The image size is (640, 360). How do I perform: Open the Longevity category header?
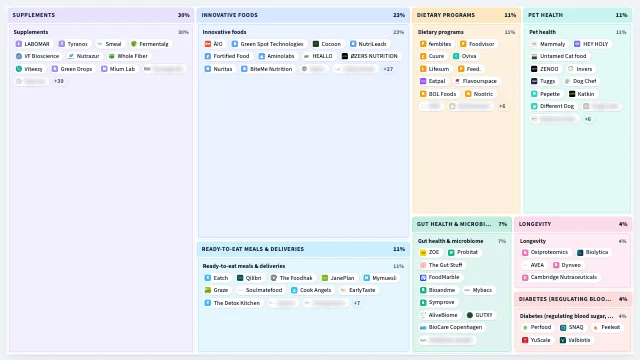pos(573,224)
